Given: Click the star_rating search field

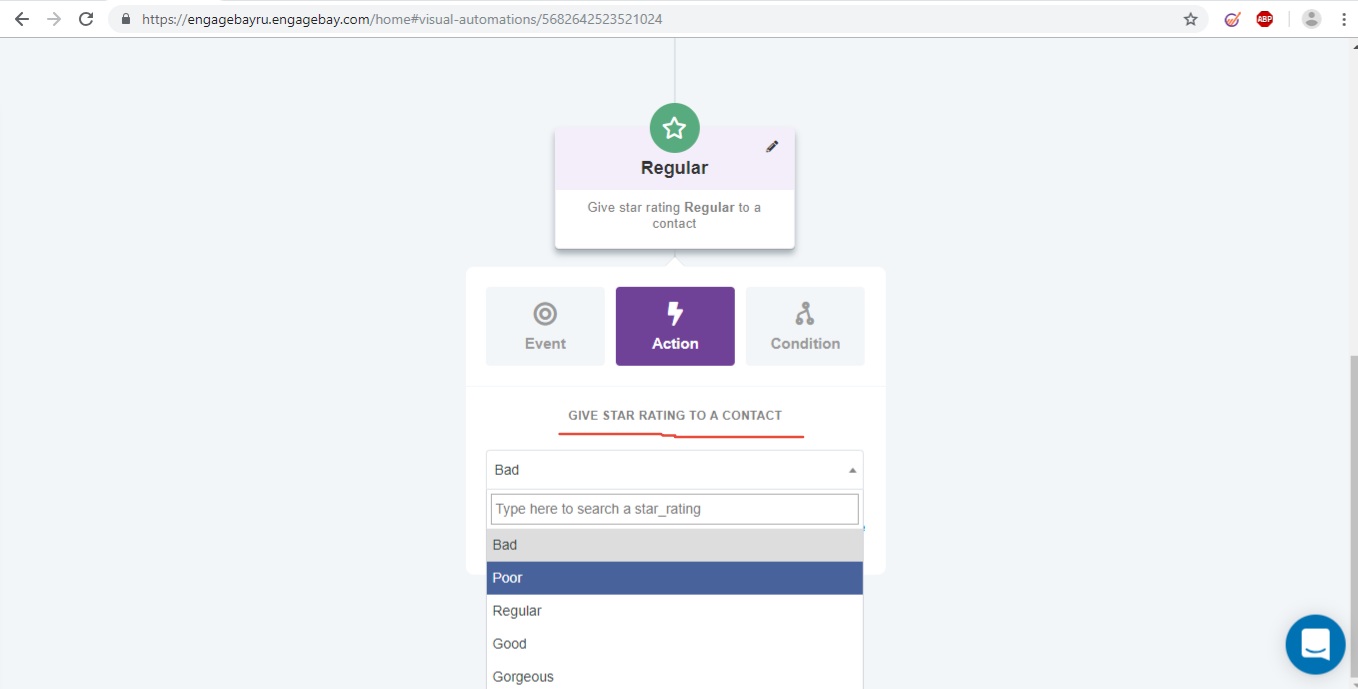Looking at the screenshot, I should tap(674, 509).
